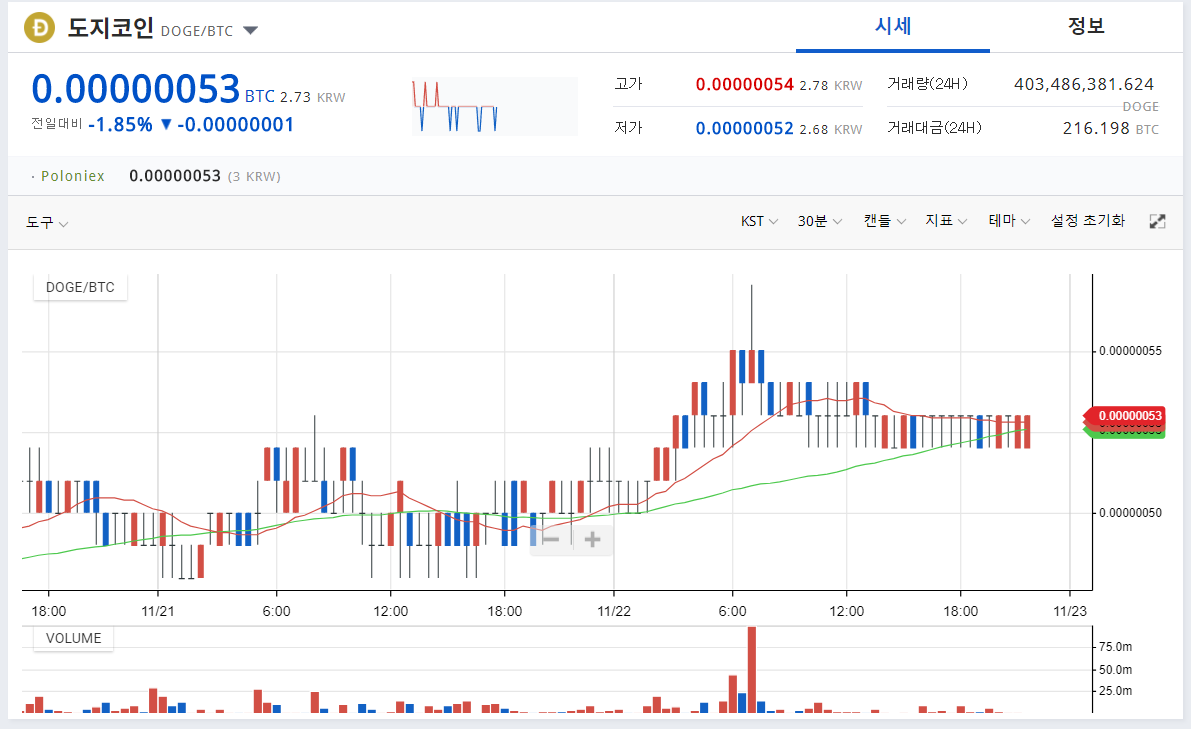This screenshot has width=1191, height=729.
Task: Open the 도구 tools dropdown
Action: 46,222
